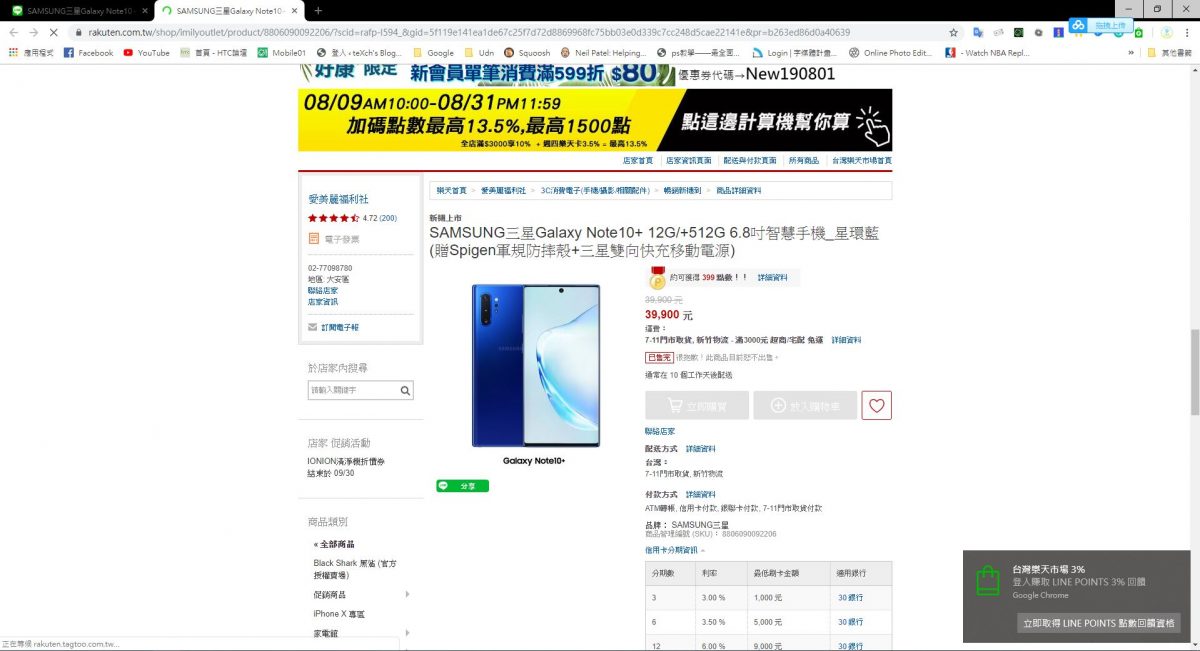Bookmark this page with star icon

coord(953,32)
